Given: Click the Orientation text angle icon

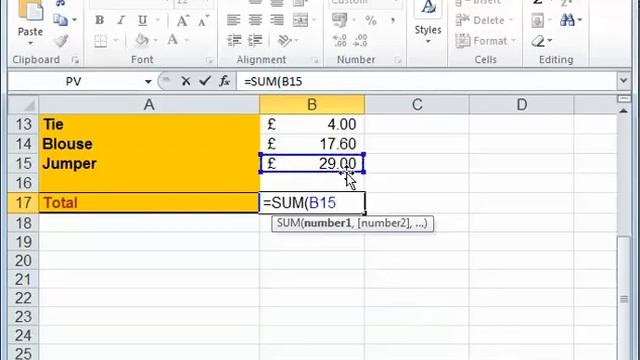Looking at the screenshot, I should click(284, 40).
